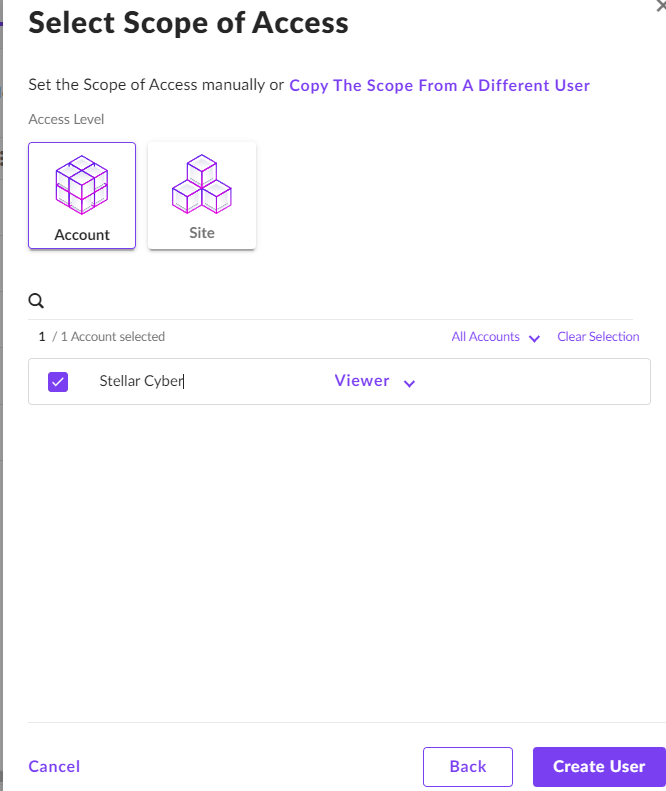
Task: Click the search magnifier icon
Action: click(x=36, y=300)
